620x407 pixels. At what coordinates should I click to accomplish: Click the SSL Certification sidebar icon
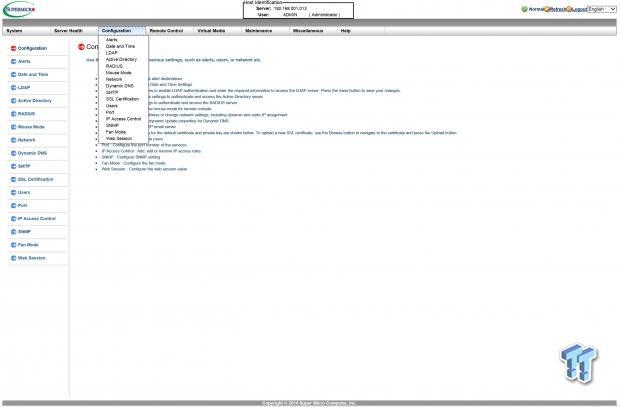click(x=13, y=179)
